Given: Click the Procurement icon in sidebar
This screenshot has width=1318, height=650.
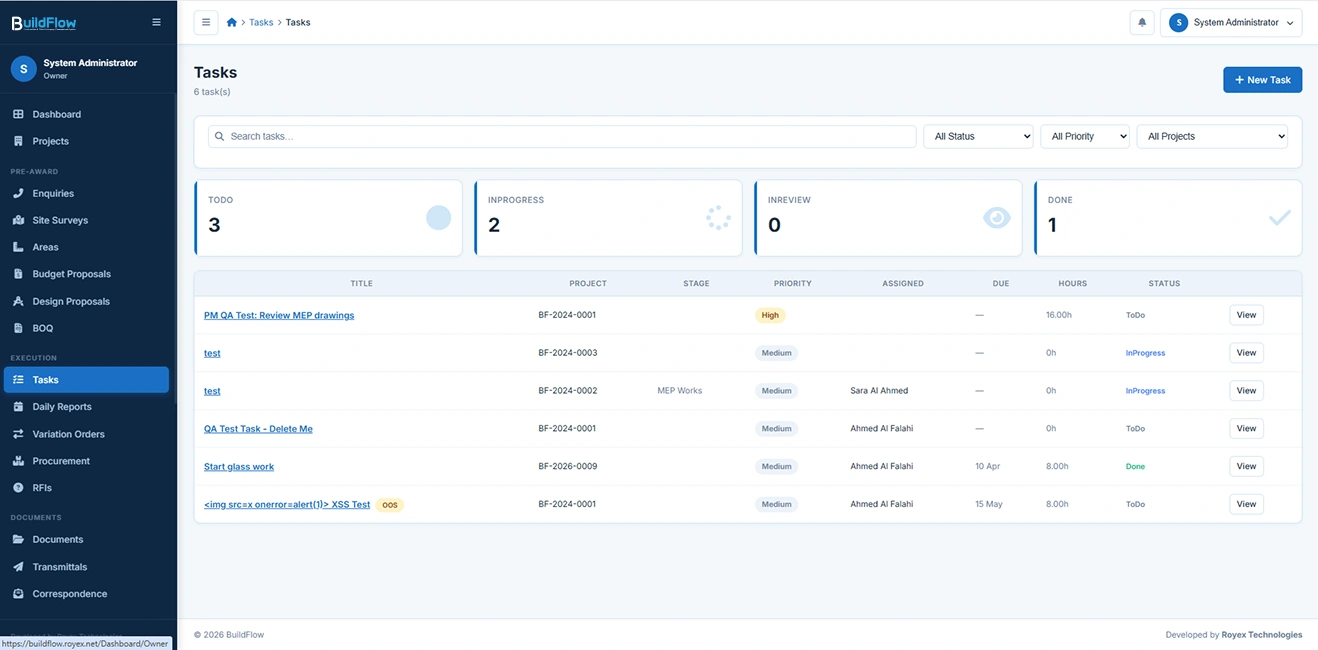Looking at the screenshot, I should point(18,461).
